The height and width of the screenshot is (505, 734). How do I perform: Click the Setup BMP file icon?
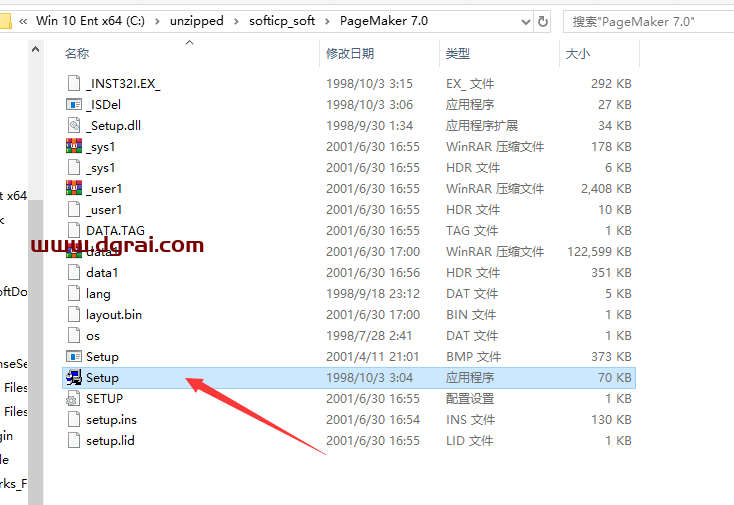74,357
